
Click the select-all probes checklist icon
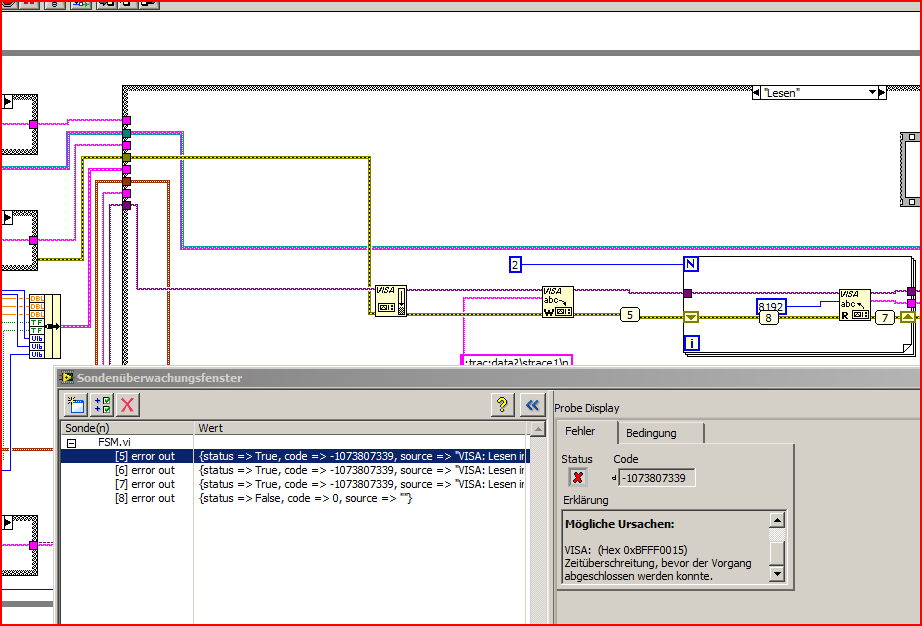click(102, 405)
